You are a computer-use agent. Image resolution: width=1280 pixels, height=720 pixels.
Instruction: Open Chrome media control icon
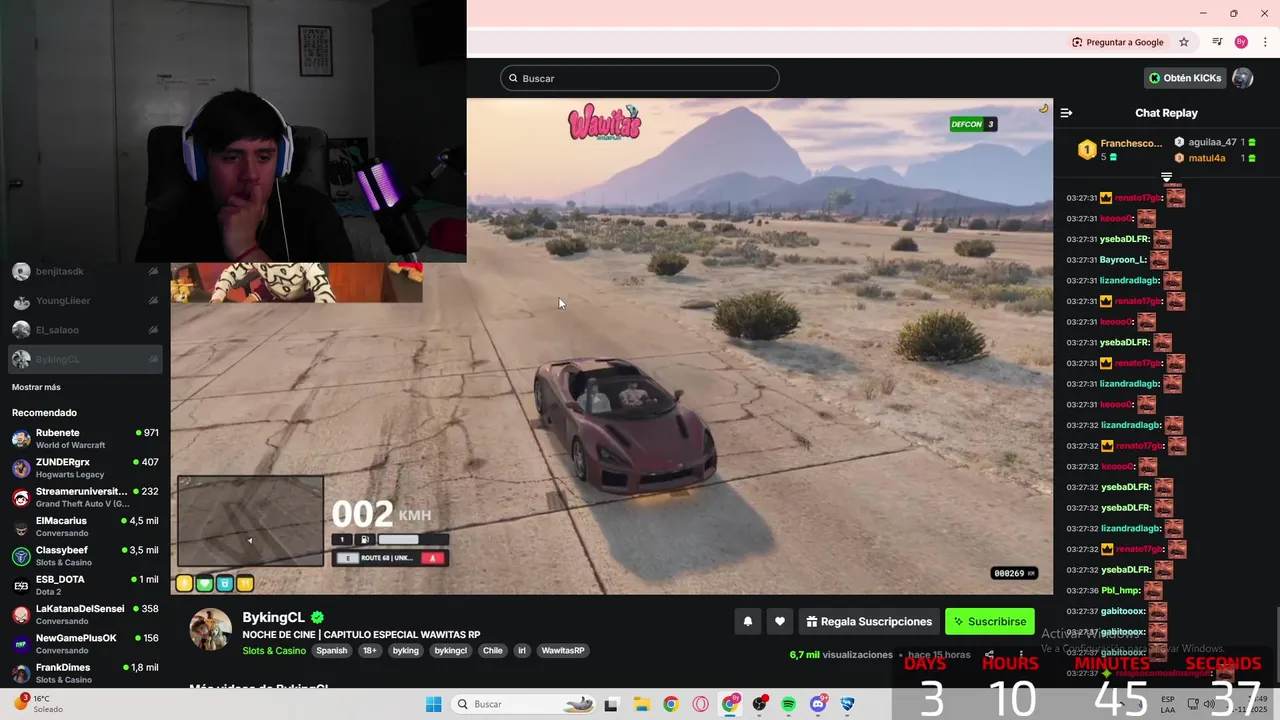(x=1217, y=42)
